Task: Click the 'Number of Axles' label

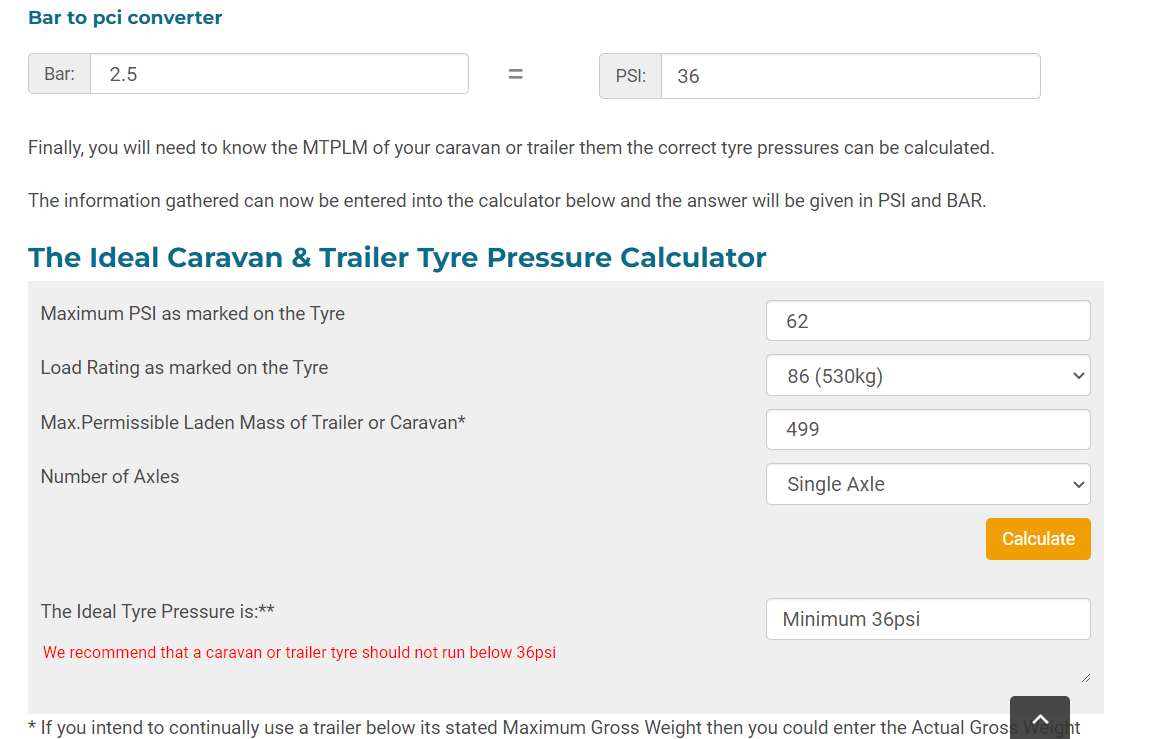Action: coord(110,477)
